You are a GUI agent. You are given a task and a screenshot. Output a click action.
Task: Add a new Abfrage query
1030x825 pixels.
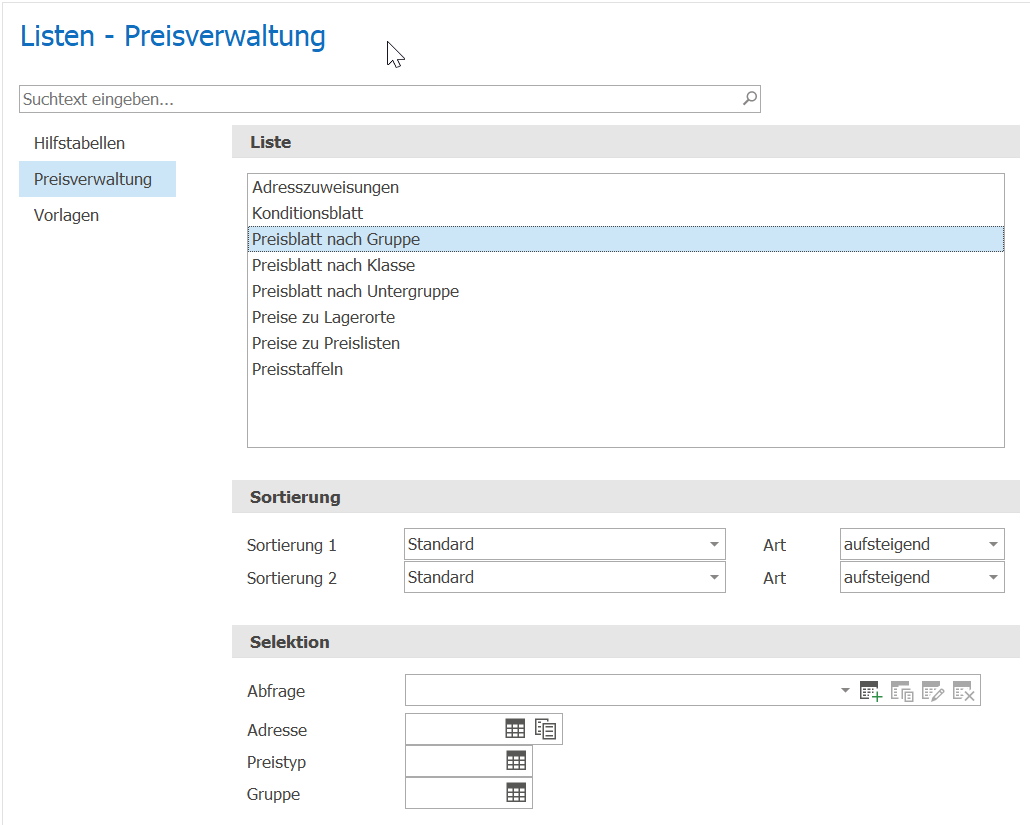click(x=870, y=691)
